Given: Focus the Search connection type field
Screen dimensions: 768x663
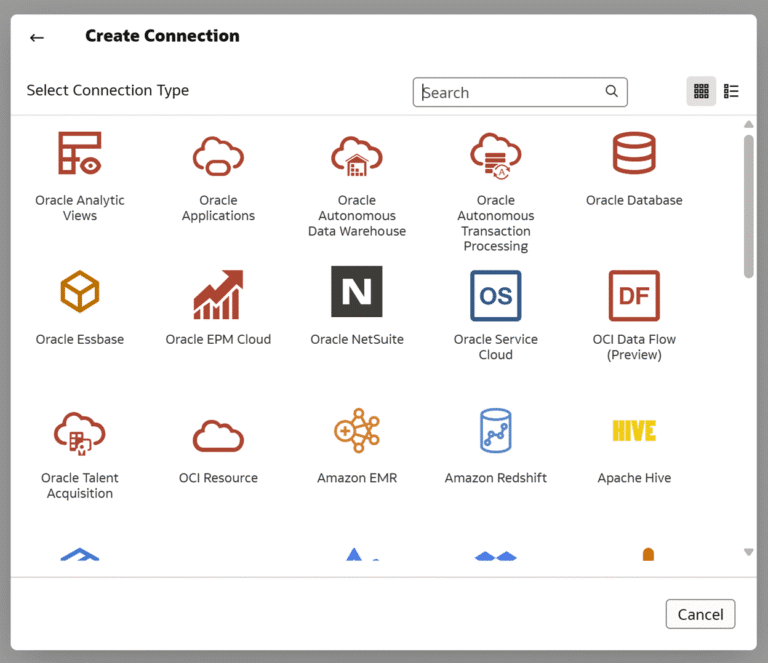Looking at the screenshot, I should coord(520,92).
